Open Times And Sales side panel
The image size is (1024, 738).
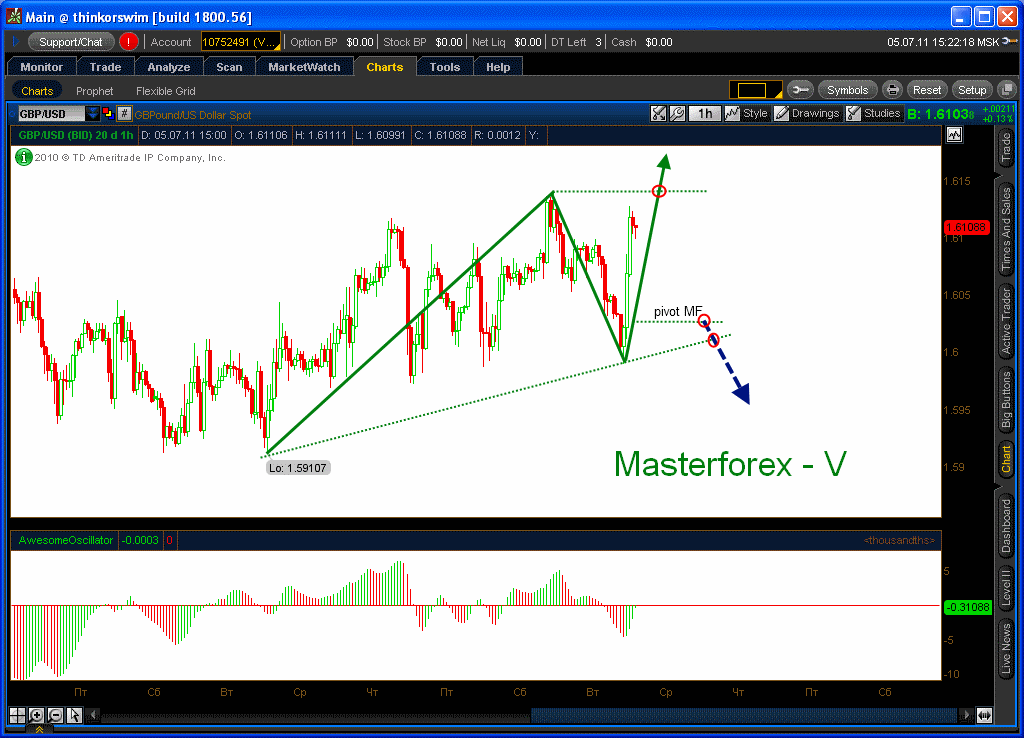coord(1006,229)
